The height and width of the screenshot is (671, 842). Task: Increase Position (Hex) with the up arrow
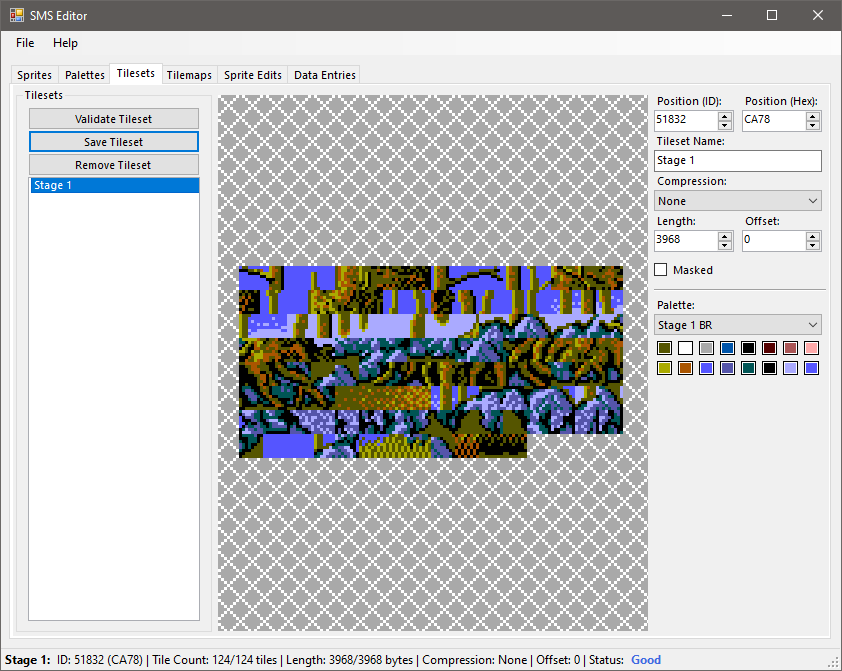pos(813,116)
